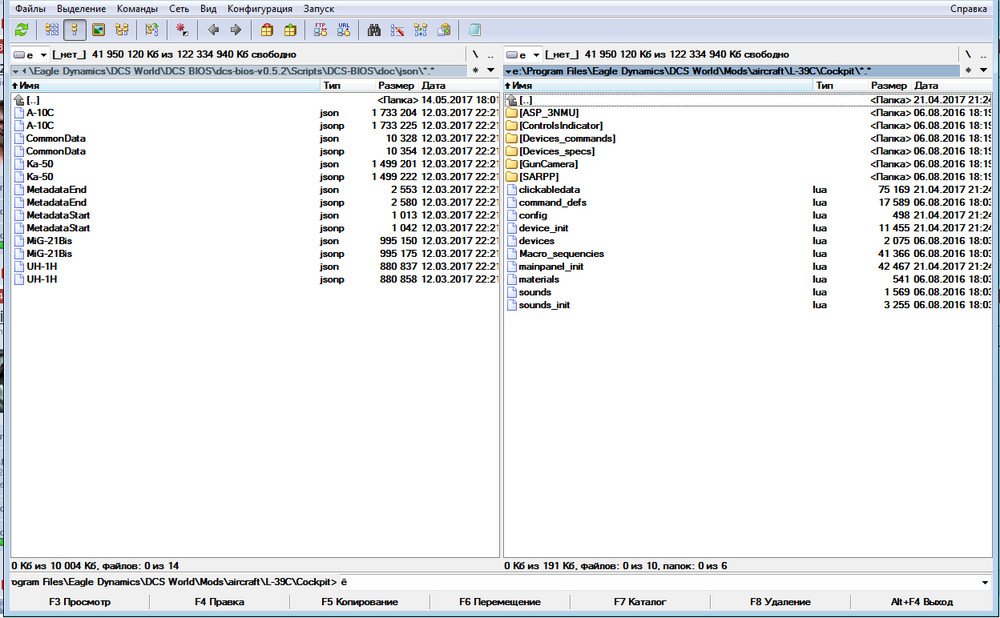The image size is (1000, 618).
Task: Open the Сеть menu
Action: click(x=179, y=9)
